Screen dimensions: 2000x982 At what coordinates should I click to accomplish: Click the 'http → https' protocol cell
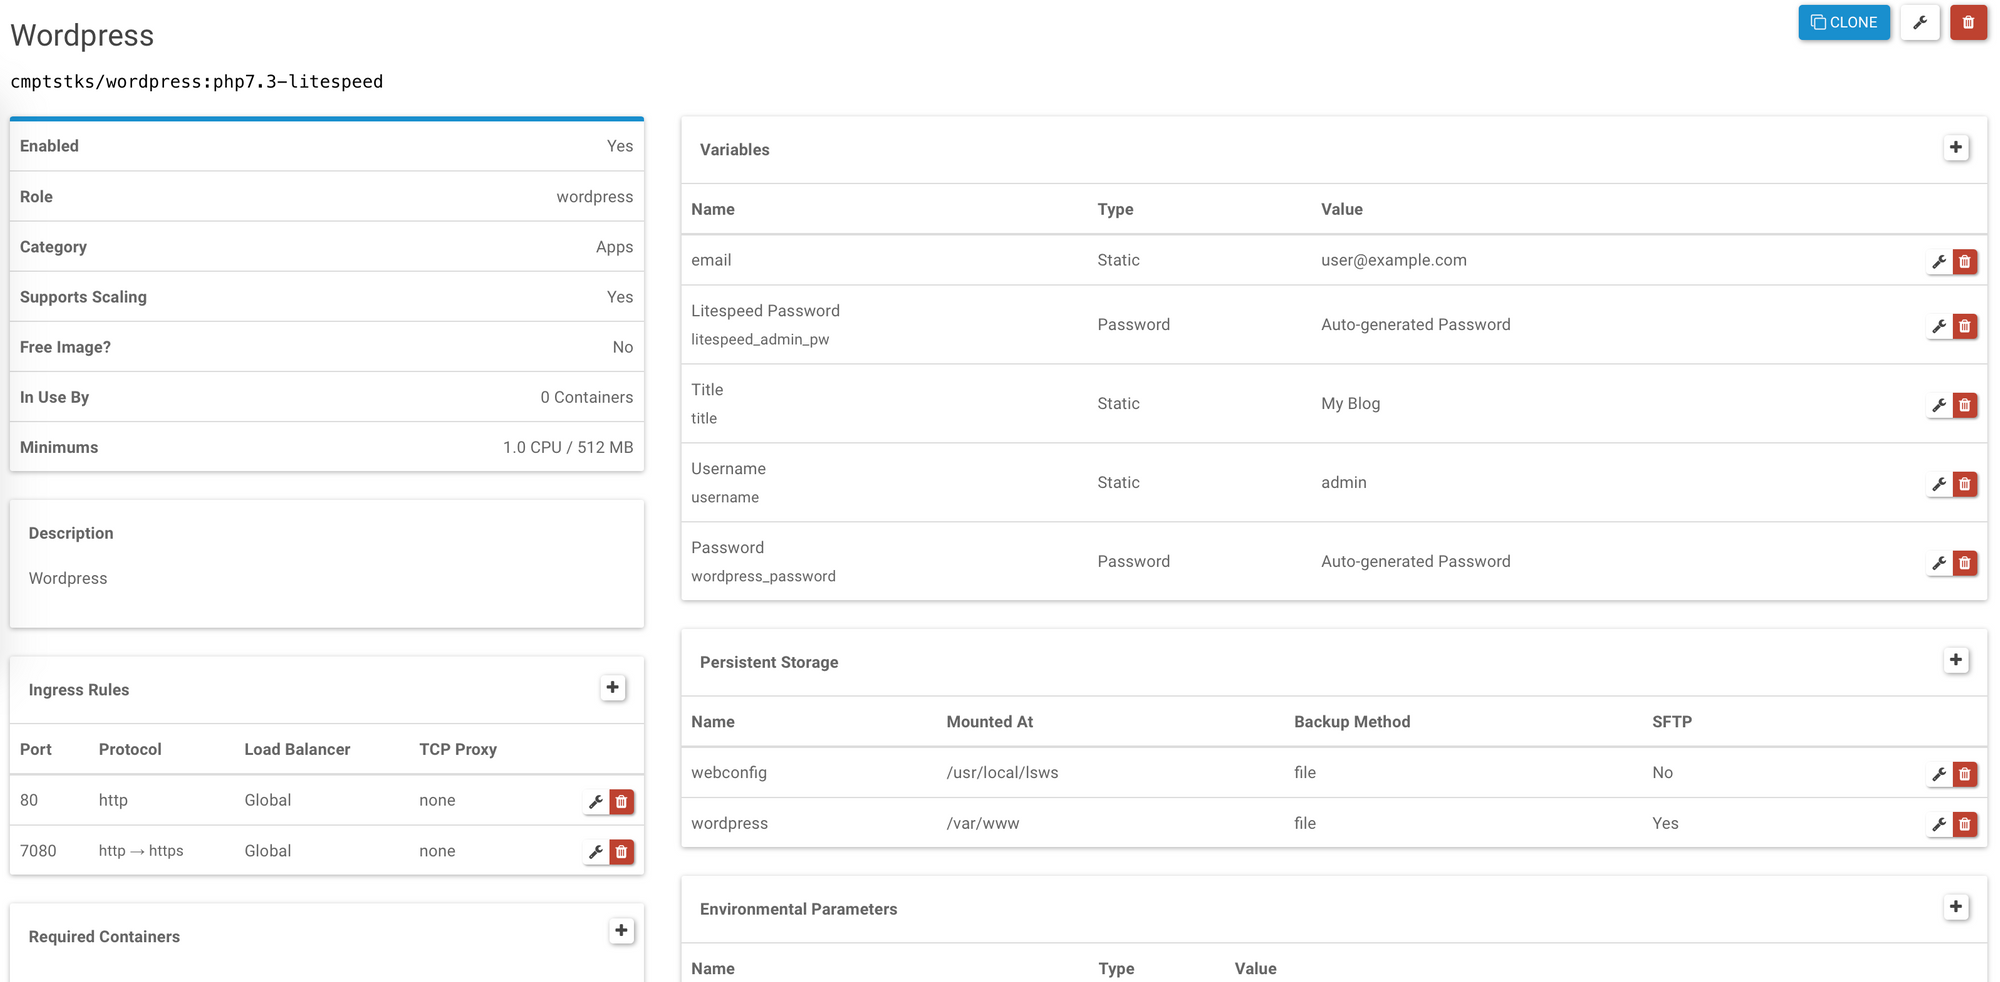141,850
